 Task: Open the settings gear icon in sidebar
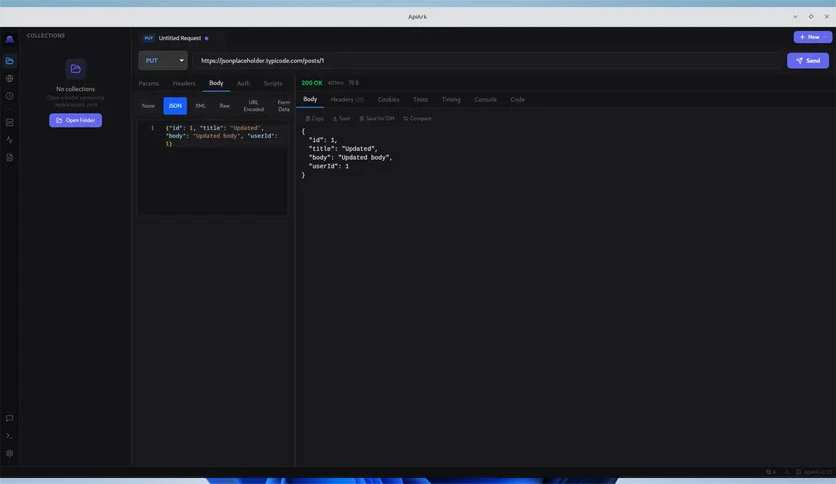(x=10, y=454)
